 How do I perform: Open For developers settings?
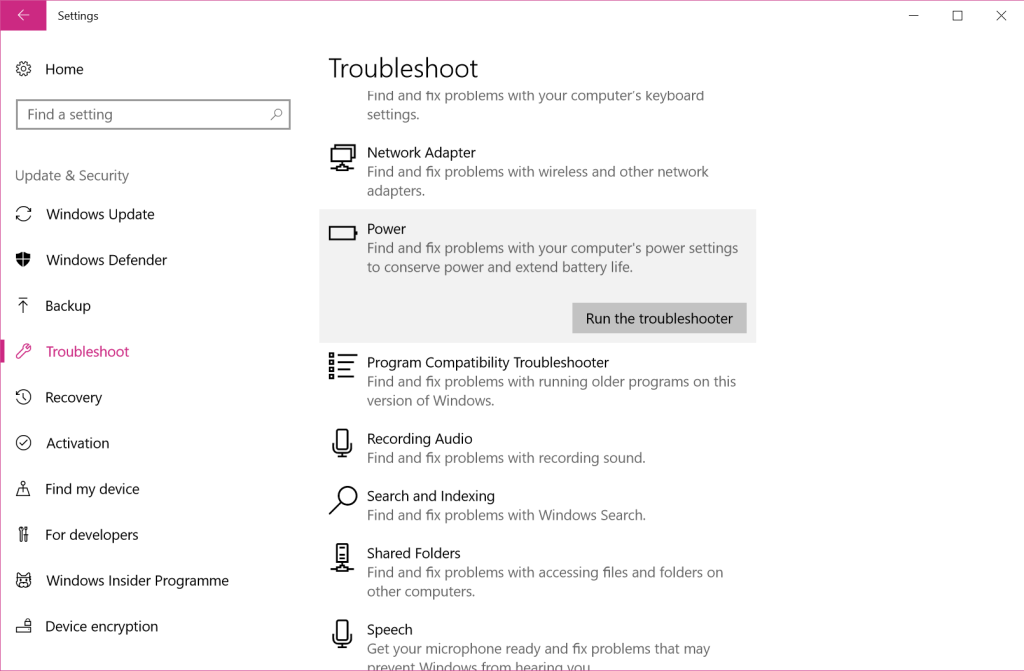click(x=91, y=534)
